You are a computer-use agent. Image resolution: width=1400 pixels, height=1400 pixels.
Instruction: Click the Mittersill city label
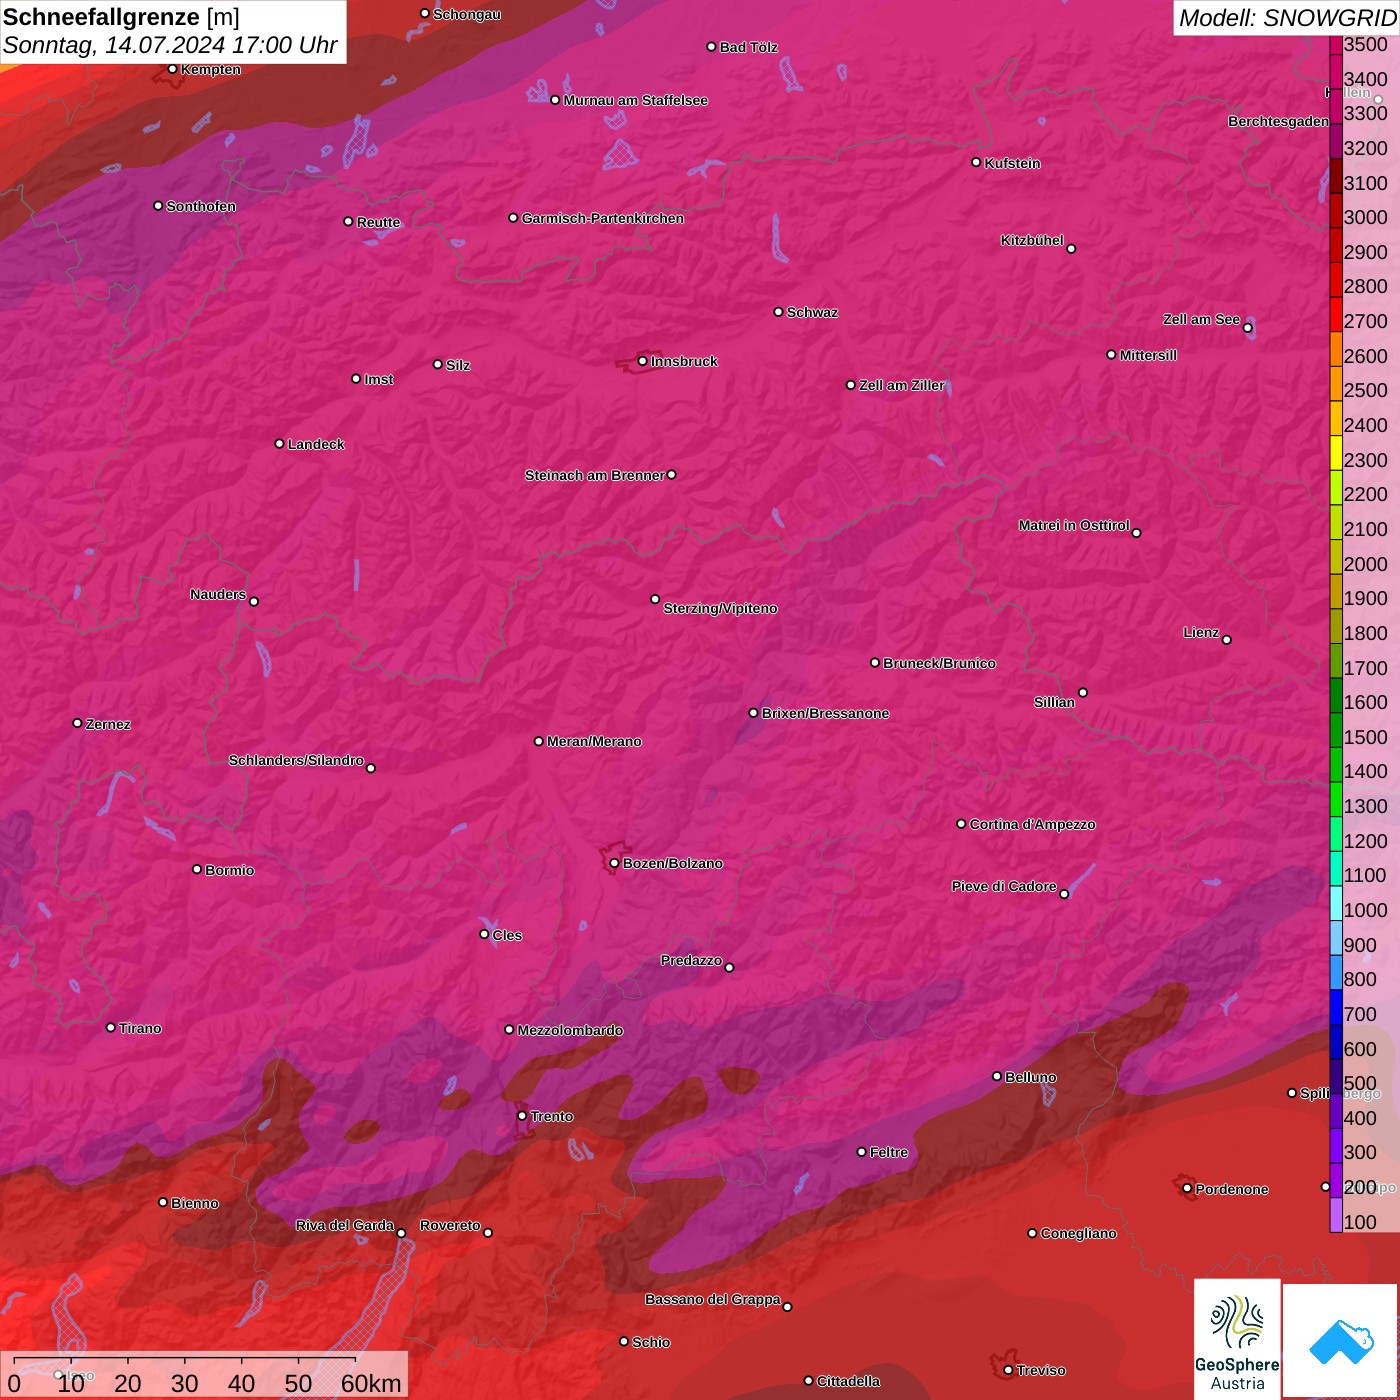pos(1148,355)
